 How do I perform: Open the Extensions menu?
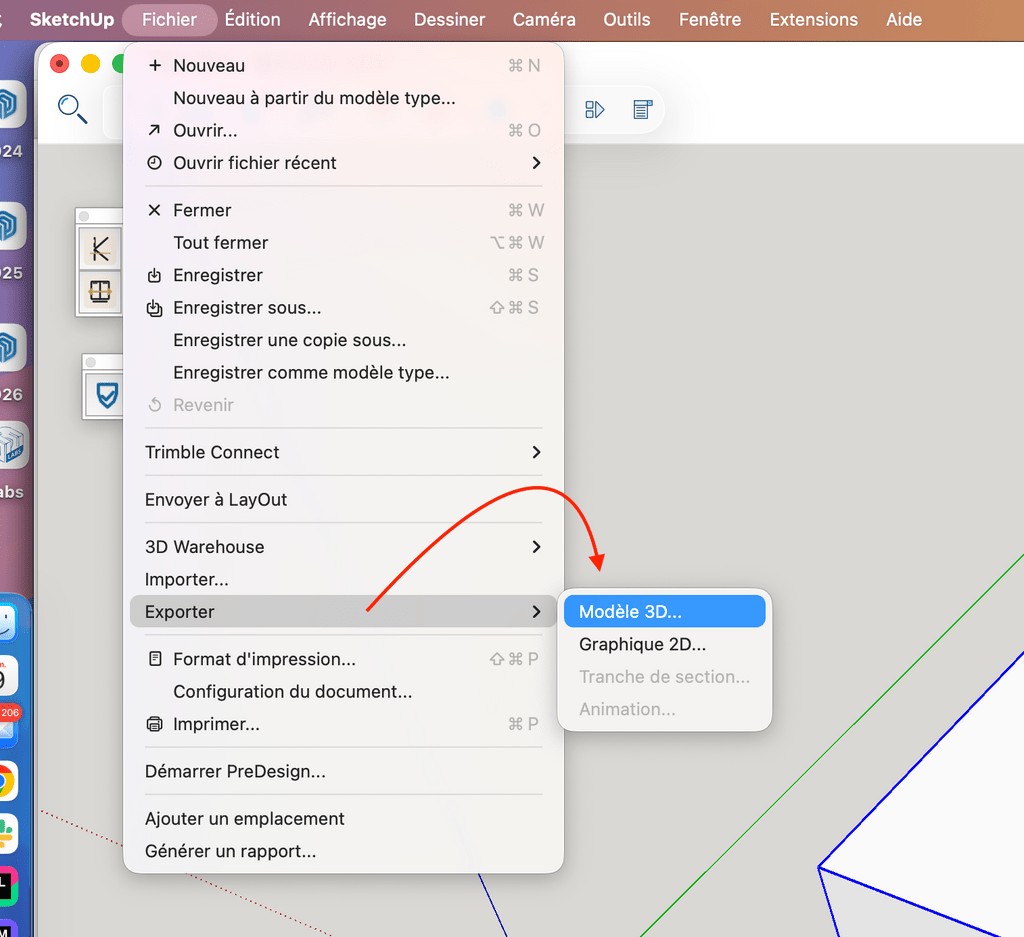[x=814, y=20]
